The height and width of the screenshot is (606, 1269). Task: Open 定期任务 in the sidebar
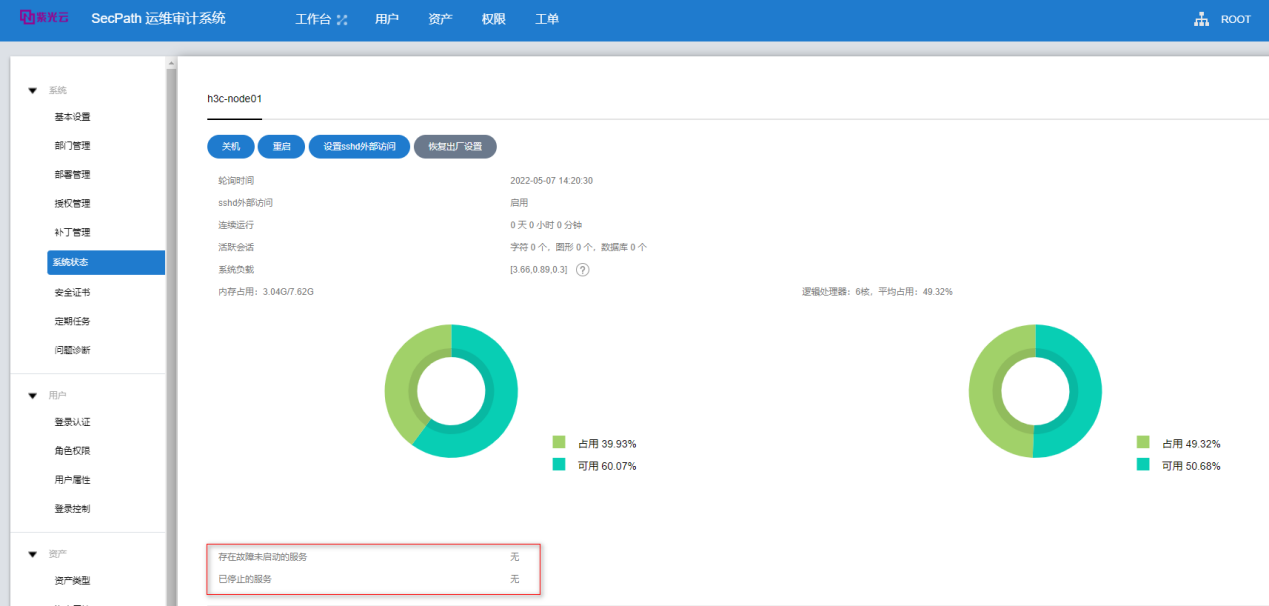(x=72, y=322)
